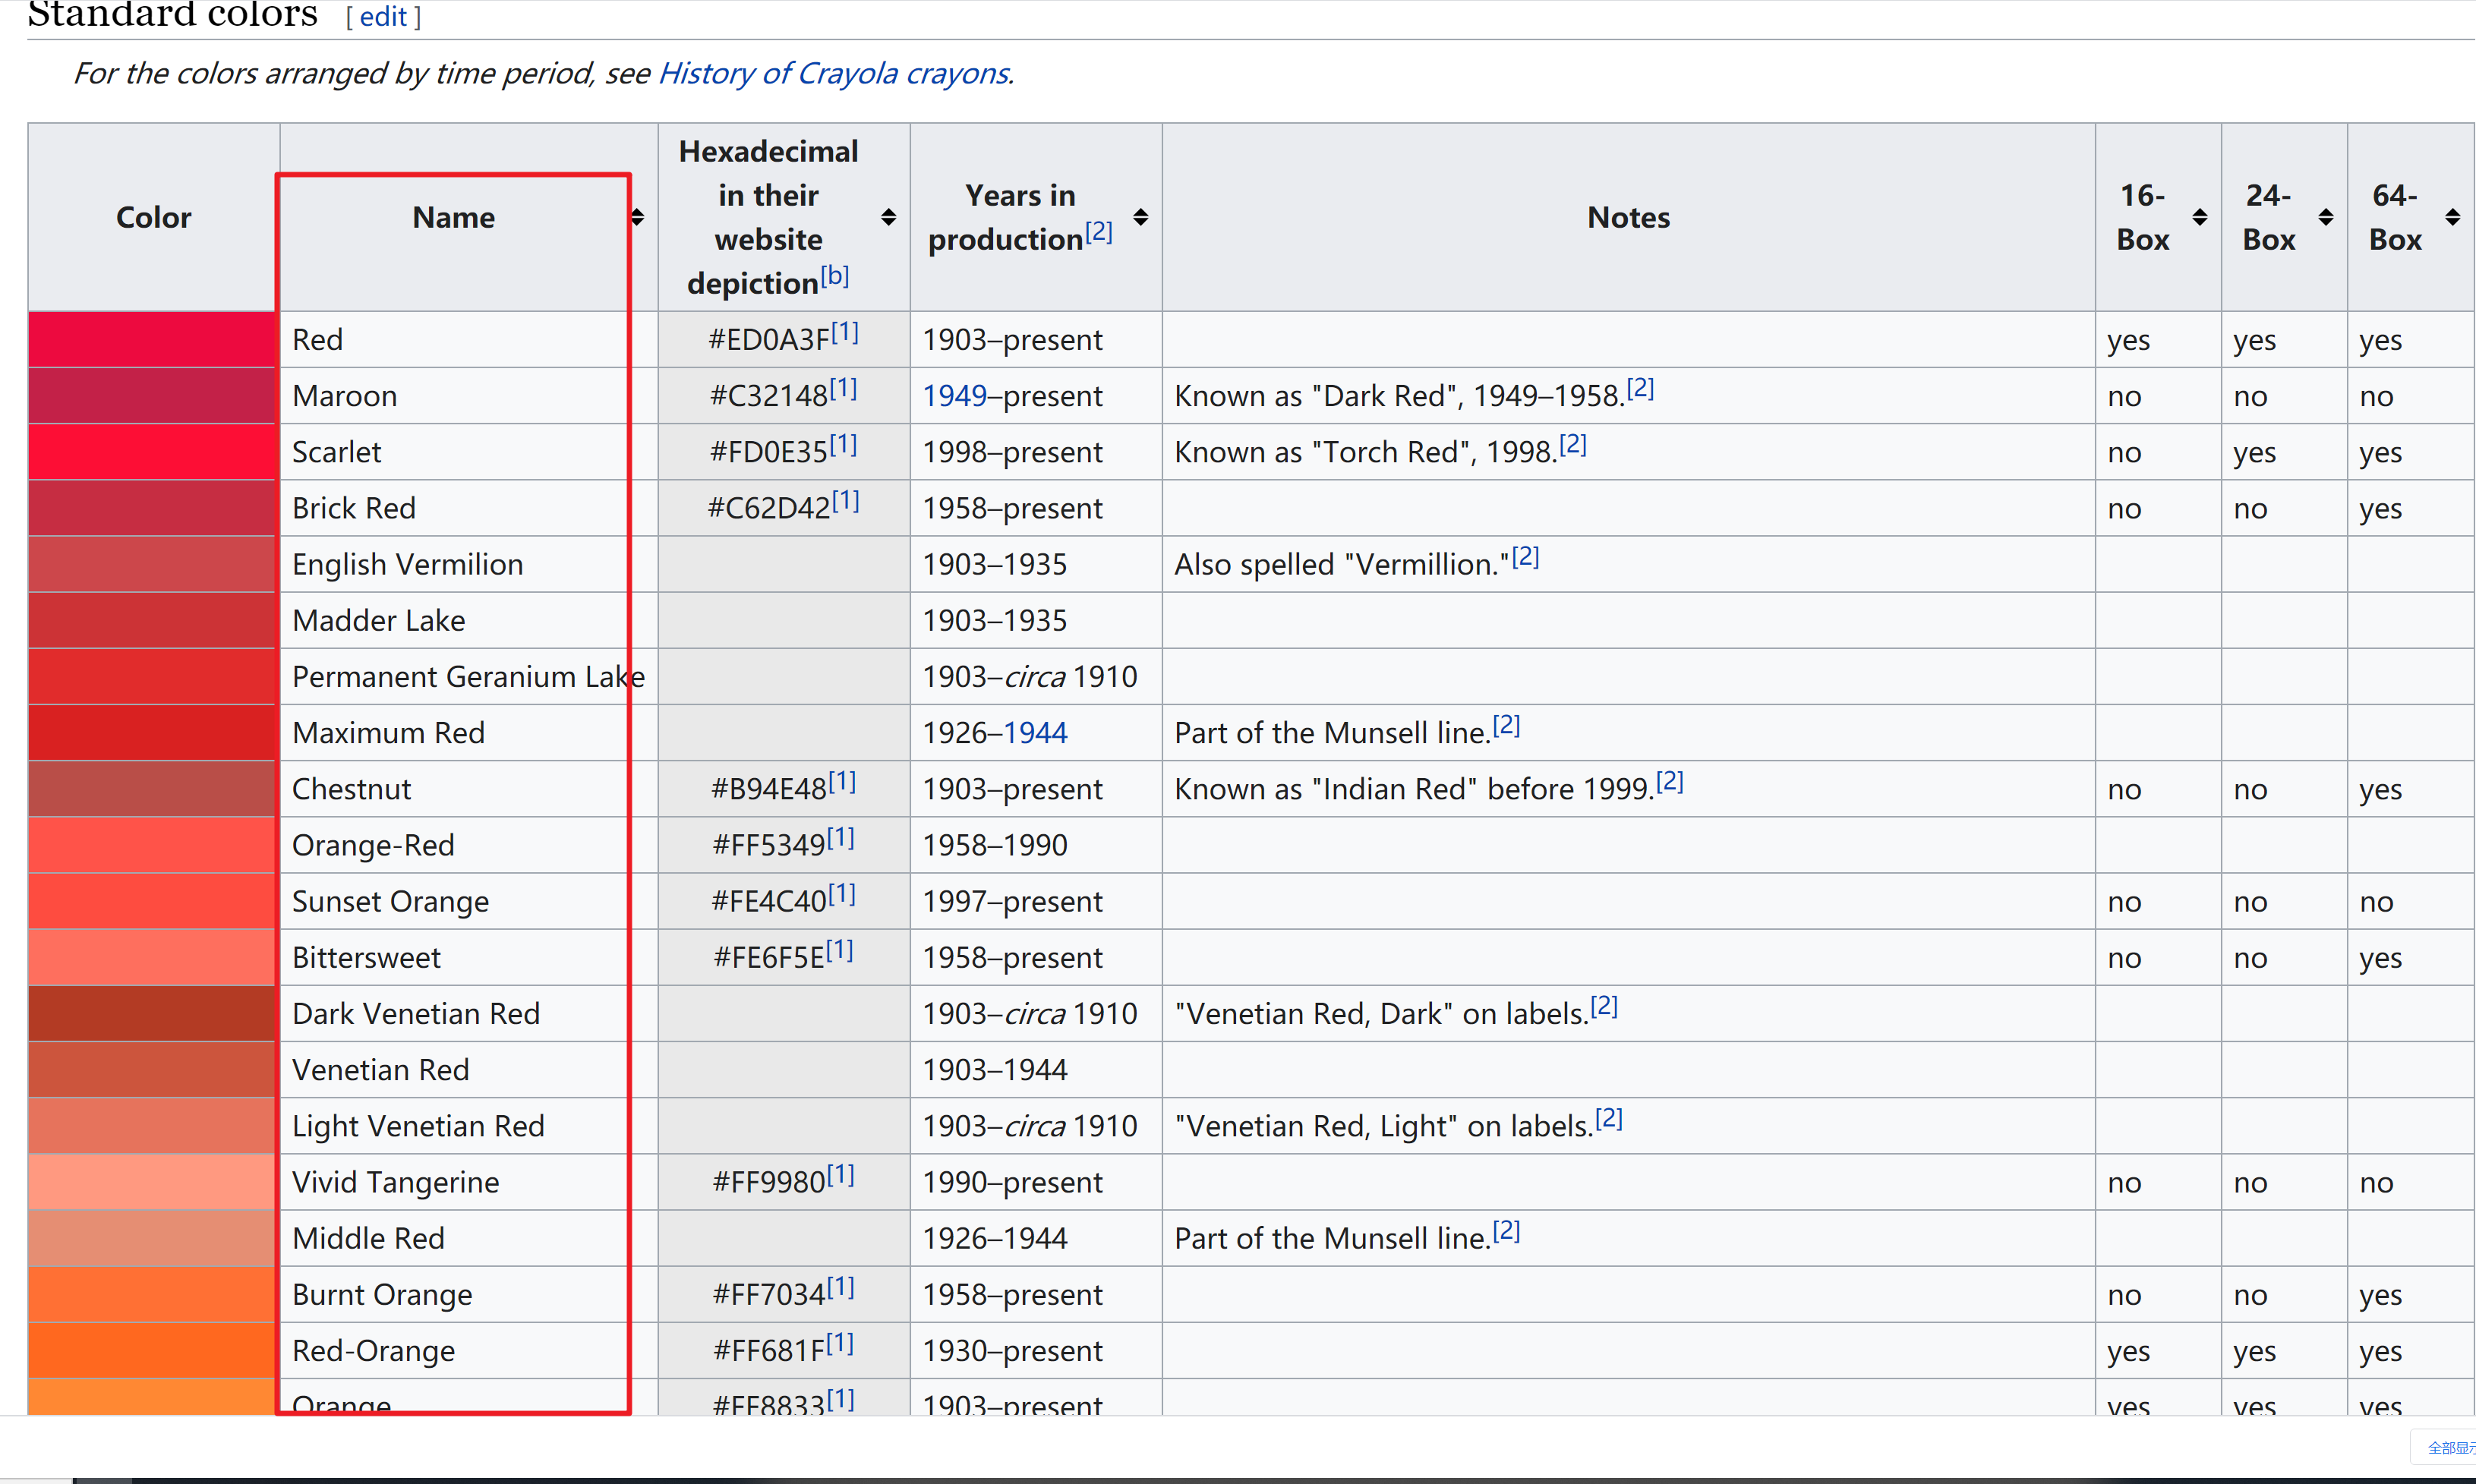Click citation [2] after Indian Red note
Image resolution: width=2476 pixels, height=1484 pixels.
click(1670, 781)
